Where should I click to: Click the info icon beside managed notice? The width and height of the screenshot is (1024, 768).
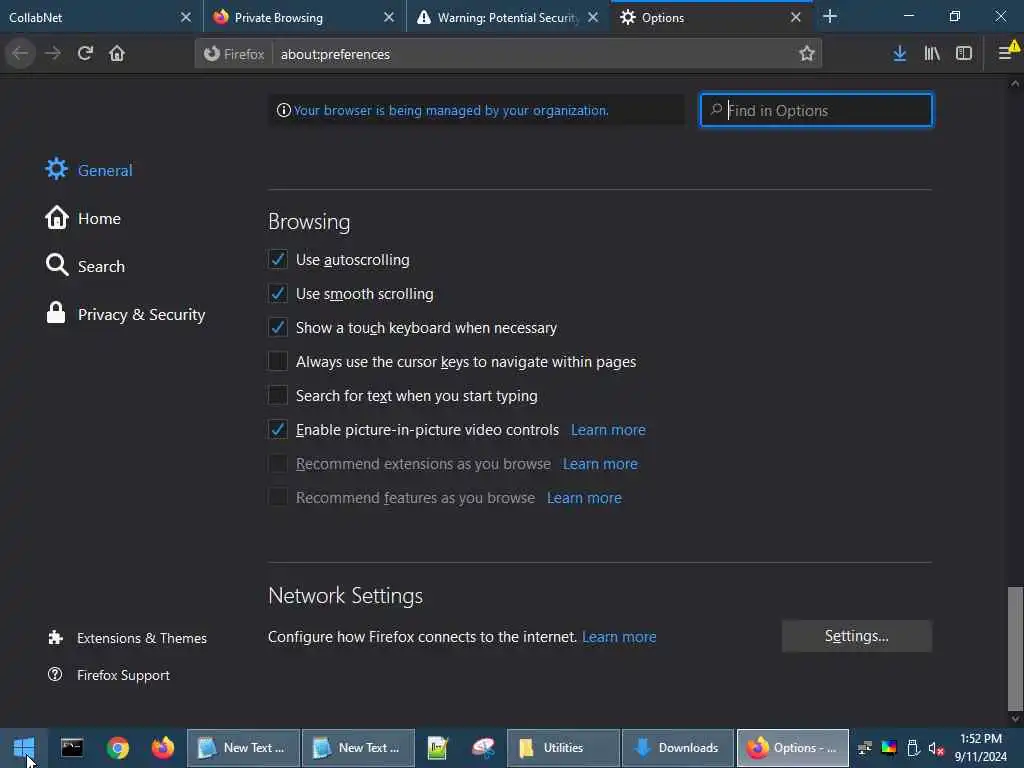pos(283,110)
